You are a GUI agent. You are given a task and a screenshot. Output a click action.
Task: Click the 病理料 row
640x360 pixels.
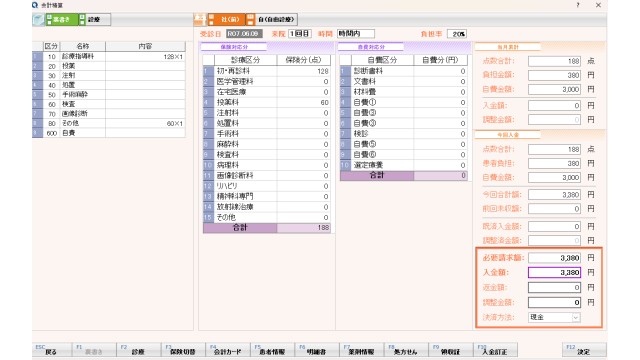click(x=267, y=165)
